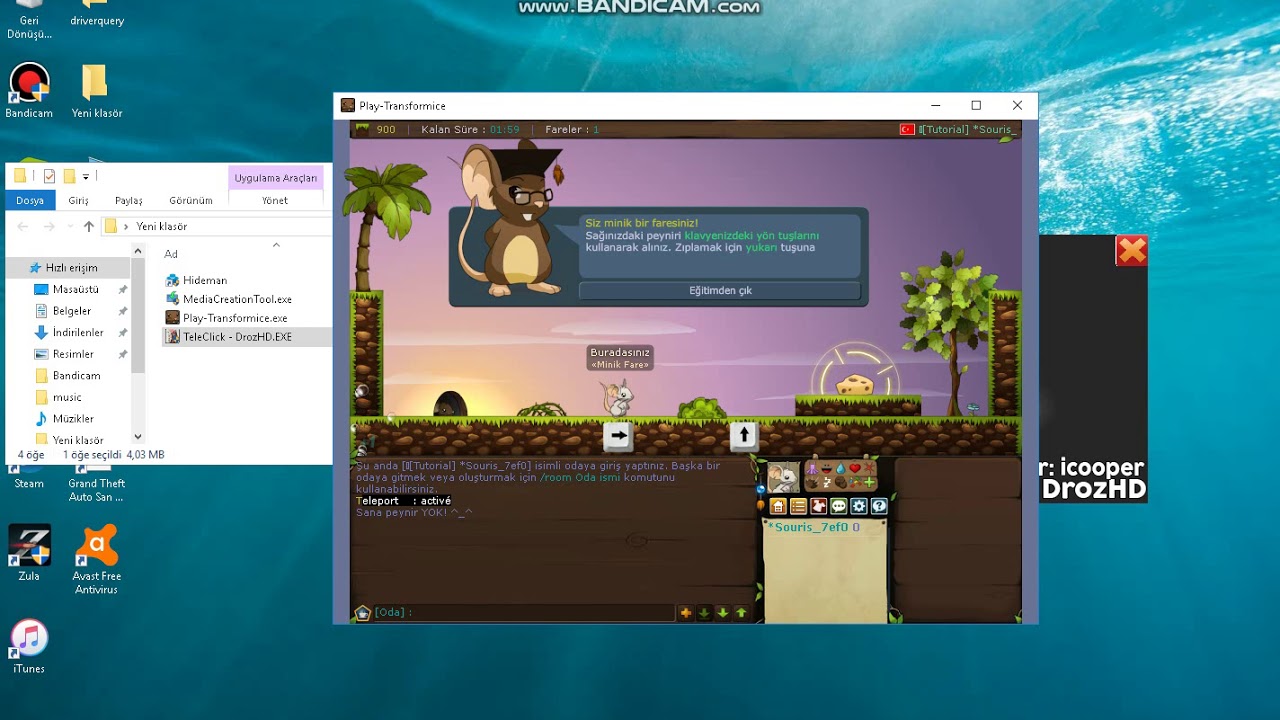
Task: Click the up arrow chat scroll icon
Action: tap(741, 612)
